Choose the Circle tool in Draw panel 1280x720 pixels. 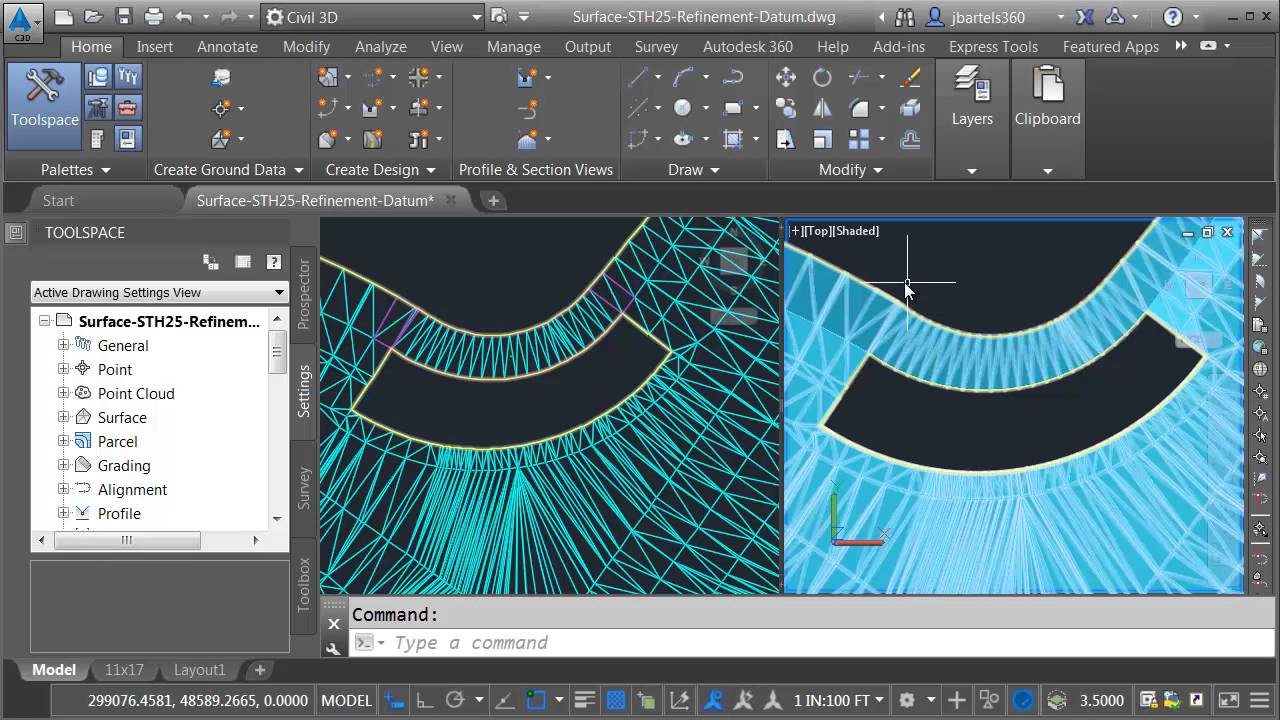coord(683,108)
